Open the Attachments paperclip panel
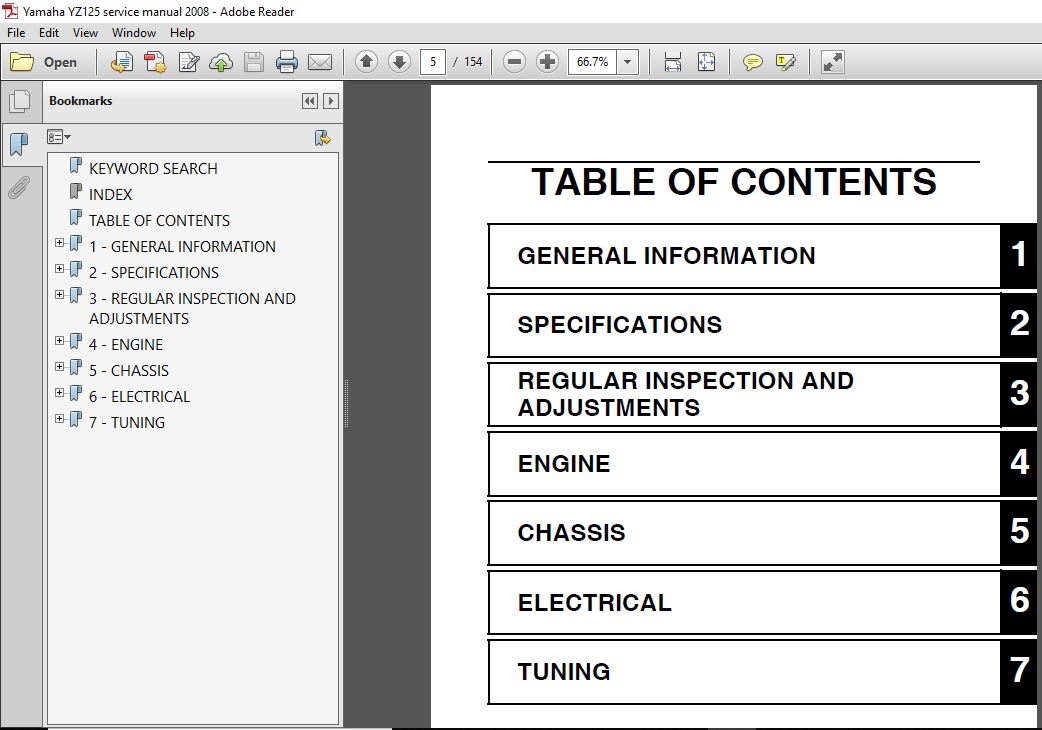The height and width of the screenshot is (730, 1042). point(19,188)
